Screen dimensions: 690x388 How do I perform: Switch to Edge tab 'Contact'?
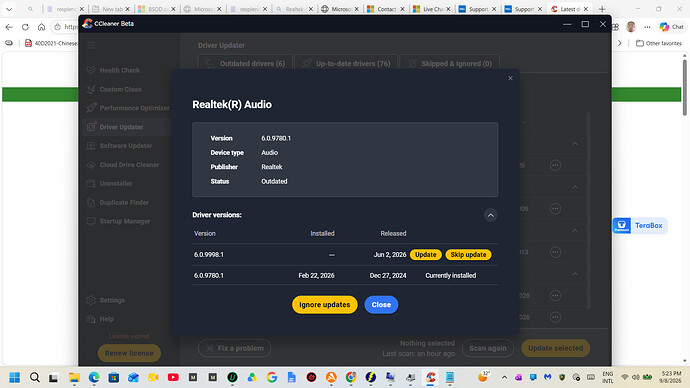point(386,9)
